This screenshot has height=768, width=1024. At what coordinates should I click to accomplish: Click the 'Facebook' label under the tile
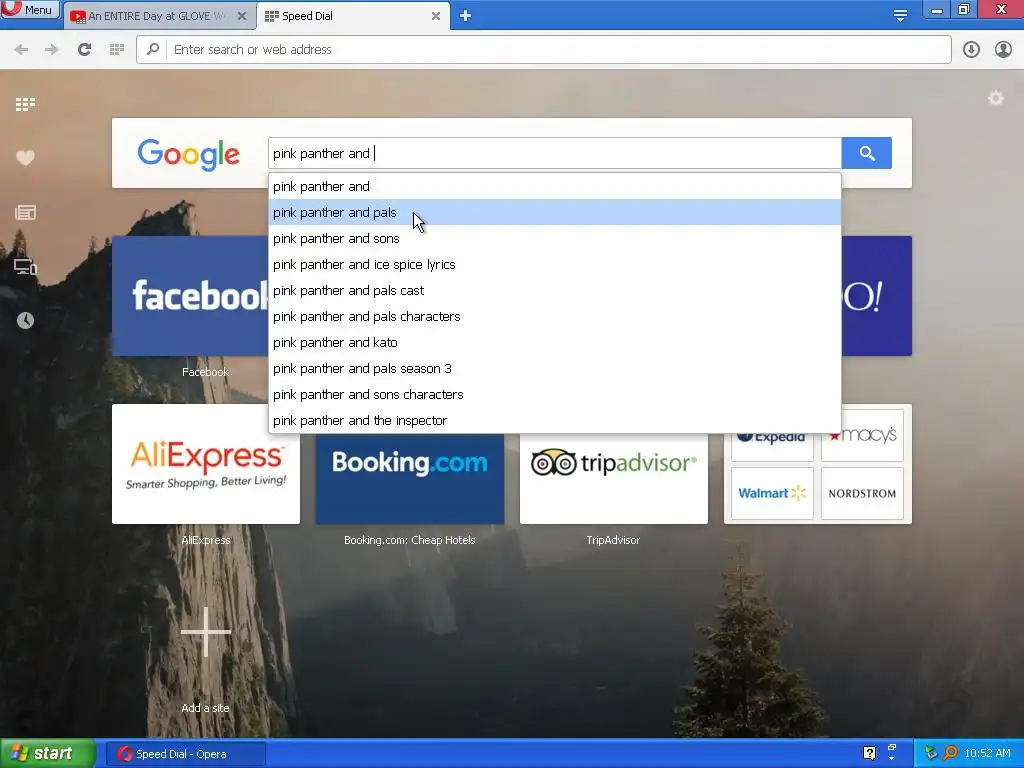[205, 372]
